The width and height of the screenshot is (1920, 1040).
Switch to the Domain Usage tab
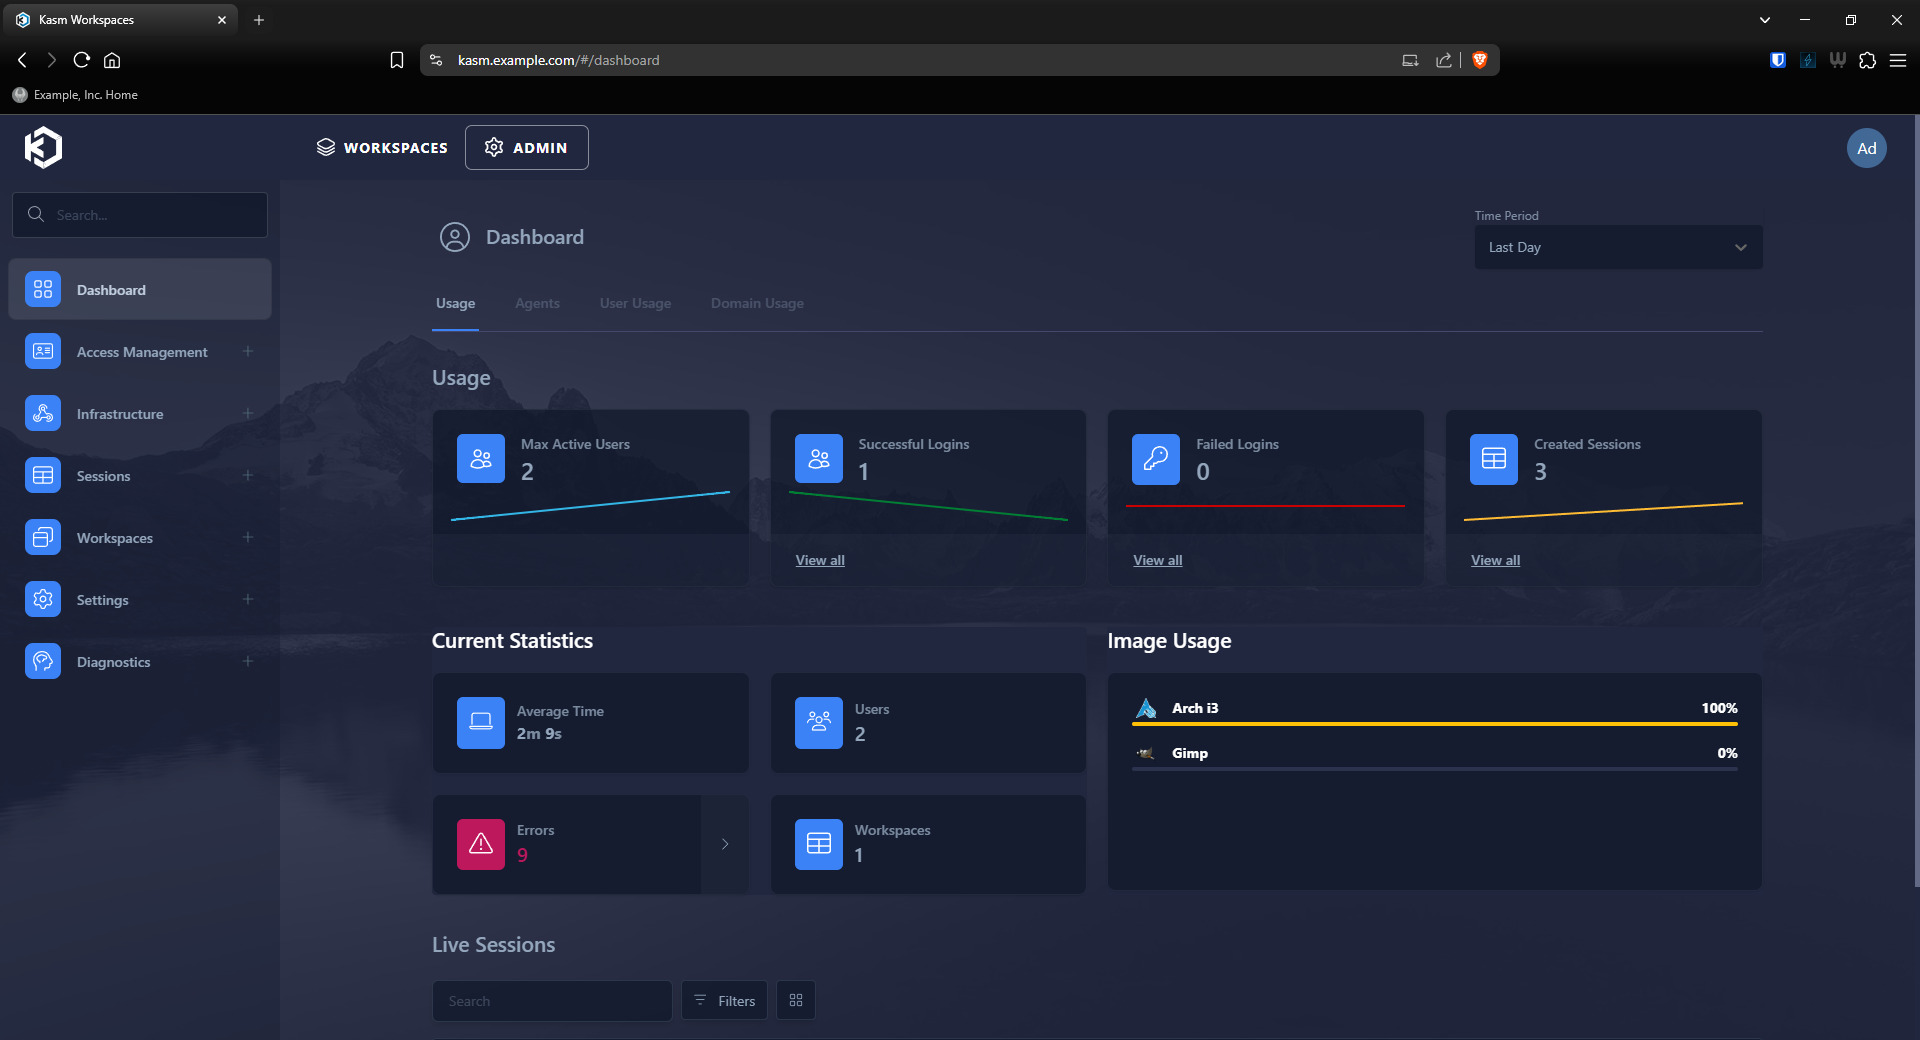click(x=757, y=304)
